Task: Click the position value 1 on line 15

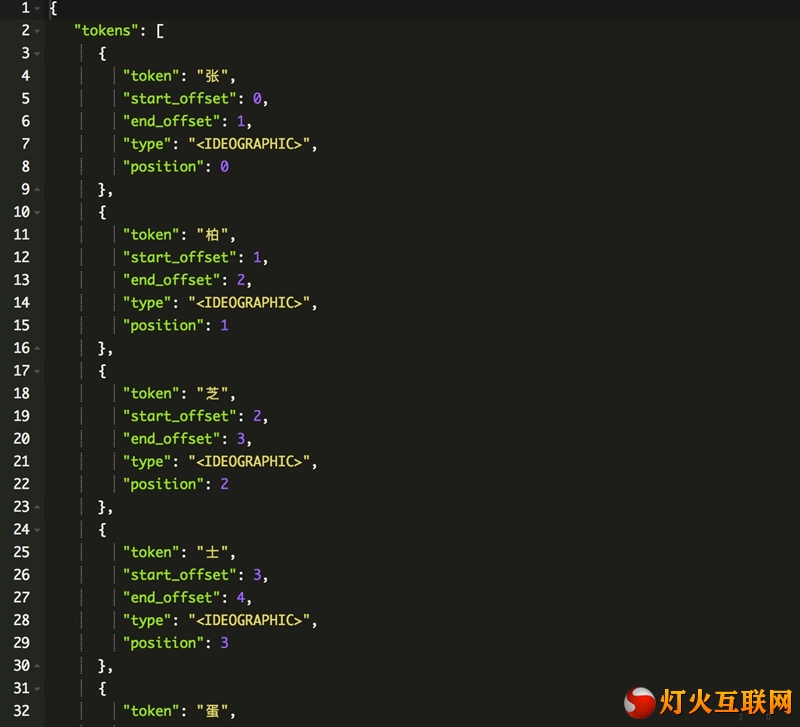Action: point(224,325)
